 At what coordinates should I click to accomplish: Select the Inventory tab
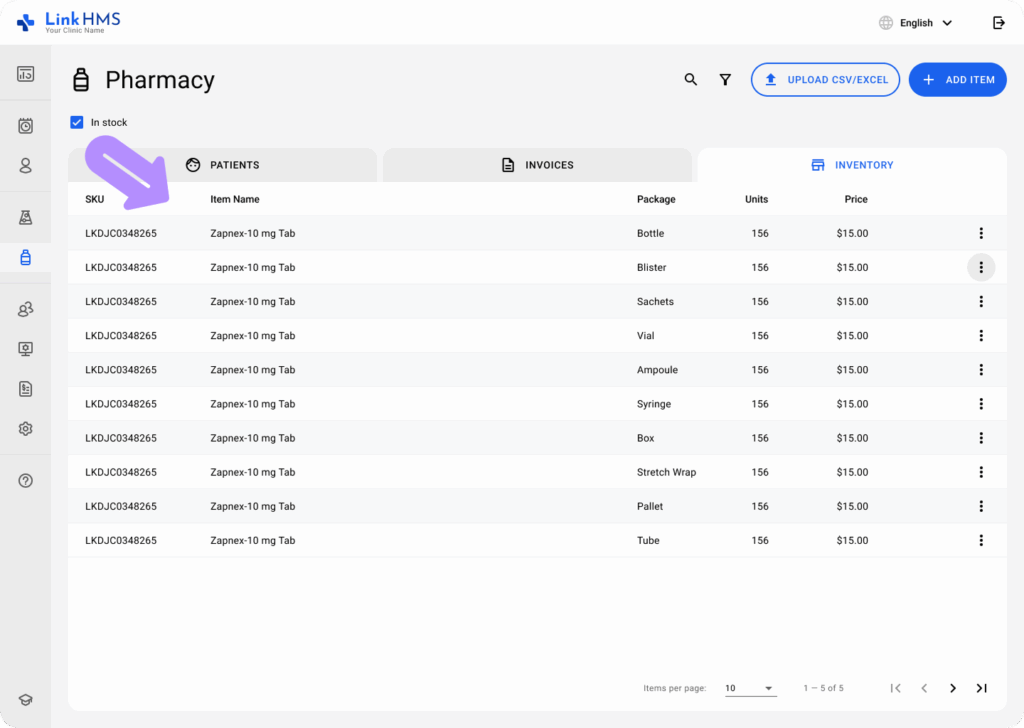point(852,165)
